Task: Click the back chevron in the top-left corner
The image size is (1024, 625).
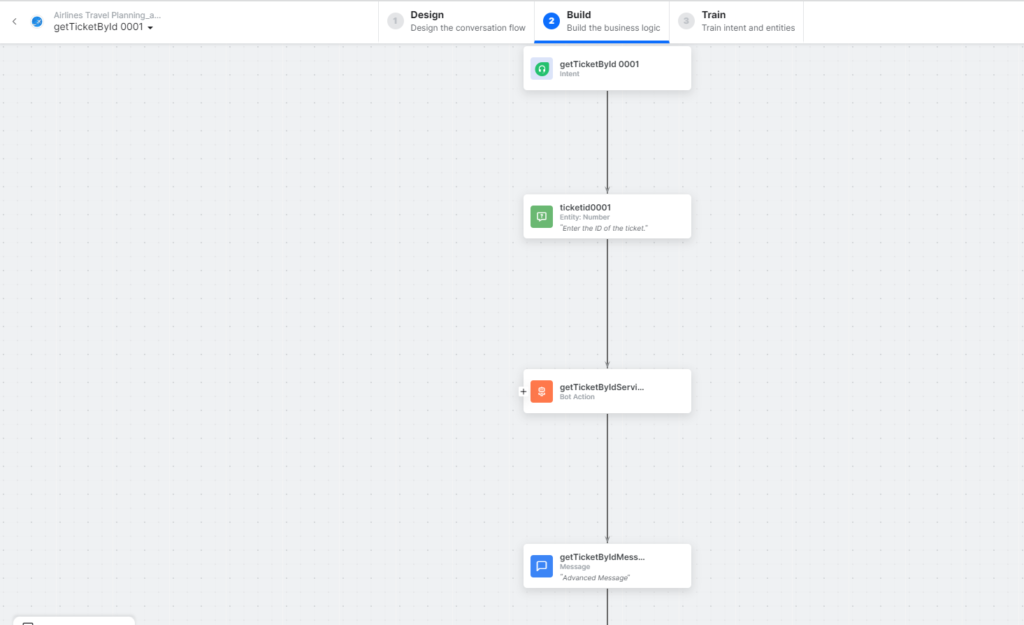Action: [13, 19]
